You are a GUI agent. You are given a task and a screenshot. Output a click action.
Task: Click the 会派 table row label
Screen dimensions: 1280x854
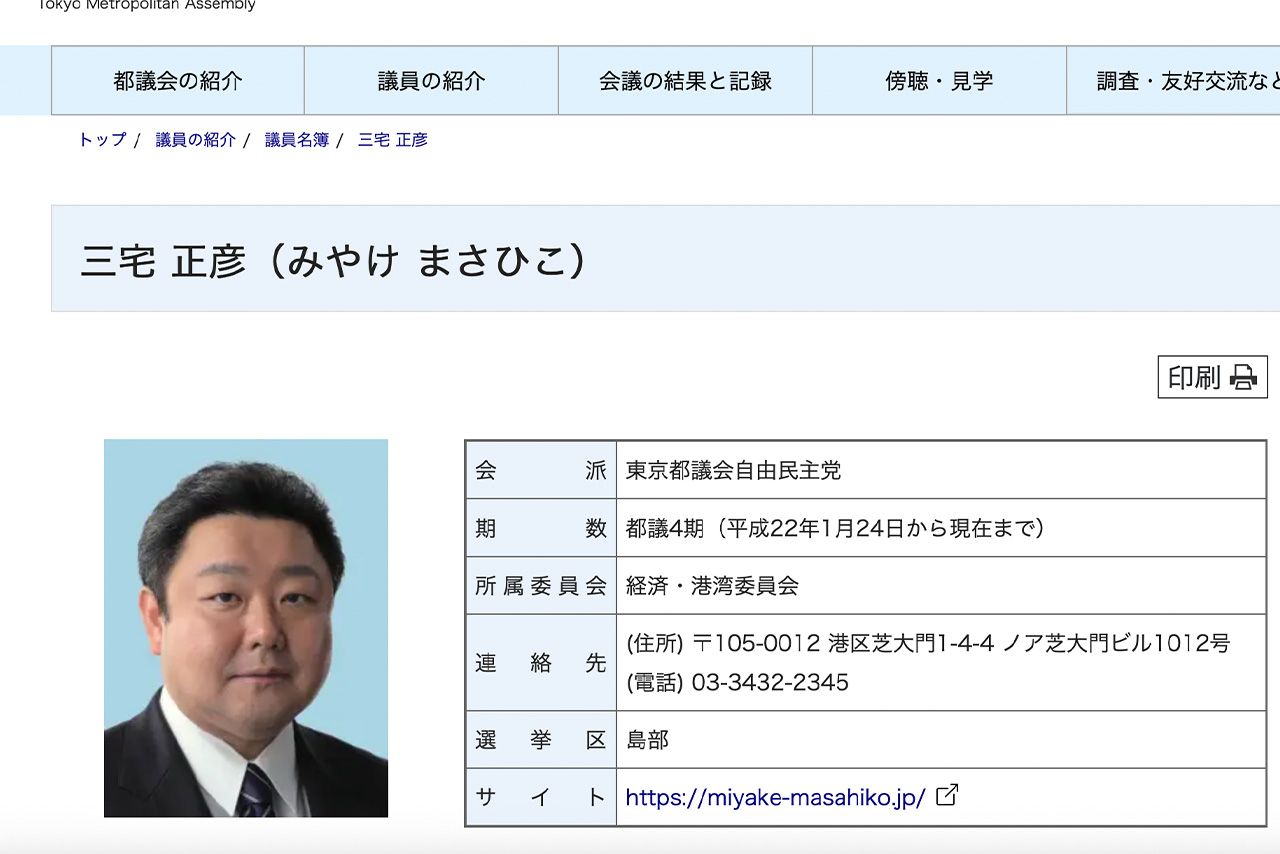coord(540,470)
